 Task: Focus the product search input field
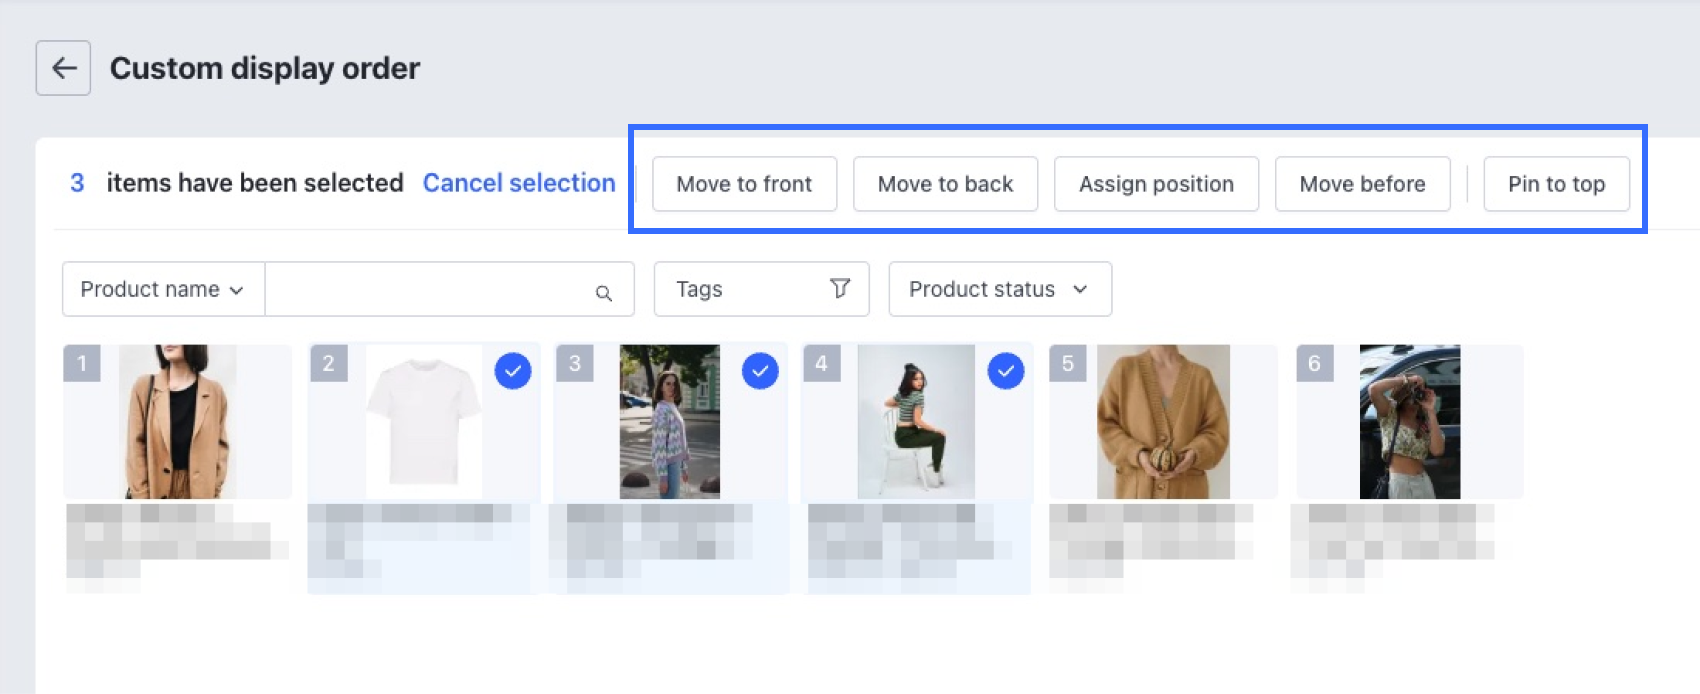pos(430,289)
